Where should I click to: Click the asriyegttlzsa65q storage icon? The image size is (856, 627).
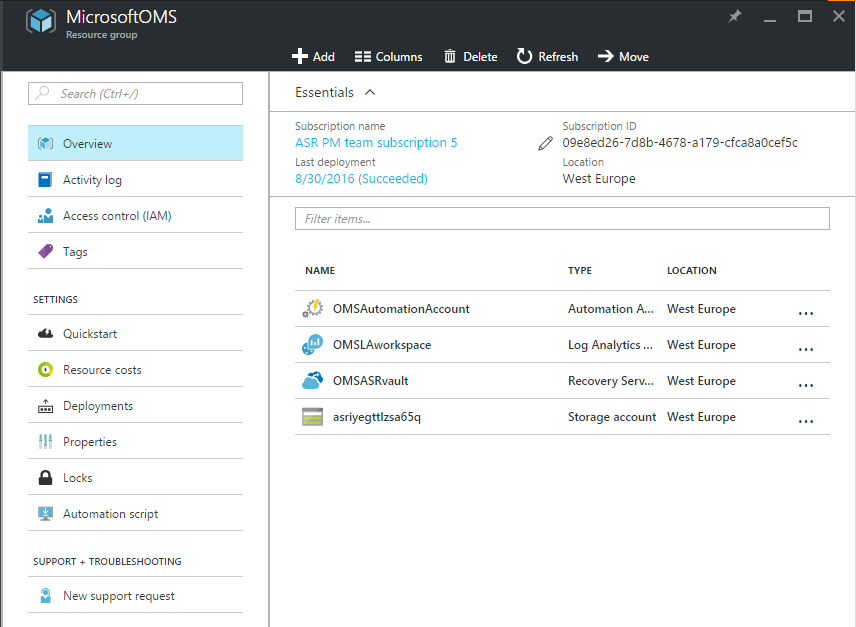(312, 417)
